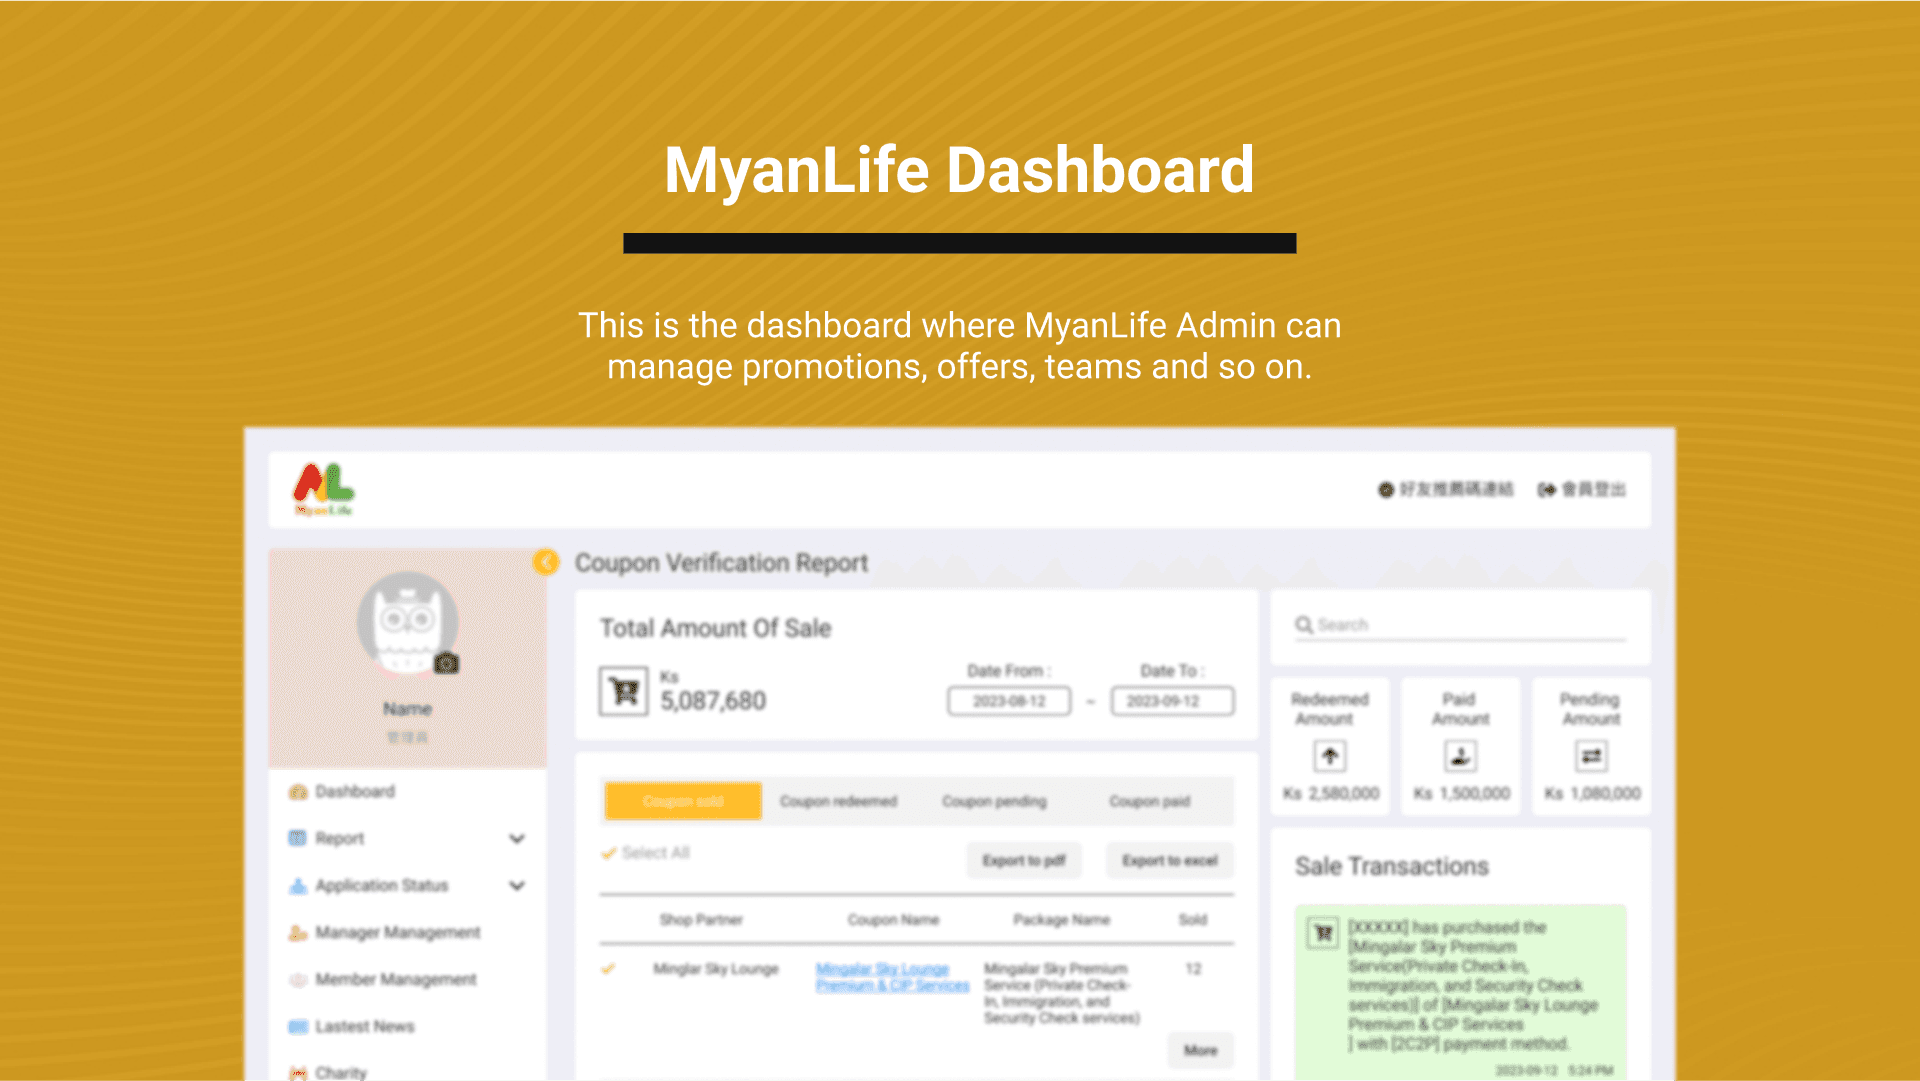Open the owl profile avatar
The image size is (1920, 1081).
click(407, 623)
